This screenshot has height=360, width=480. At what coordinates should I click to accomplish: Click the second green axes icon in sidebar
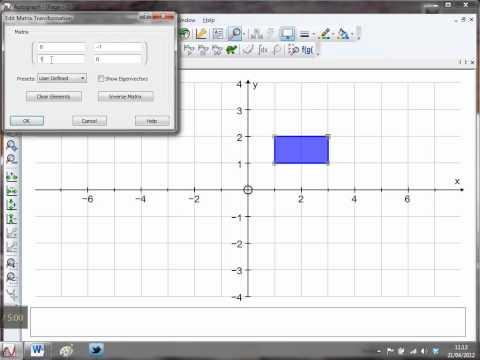12,190
